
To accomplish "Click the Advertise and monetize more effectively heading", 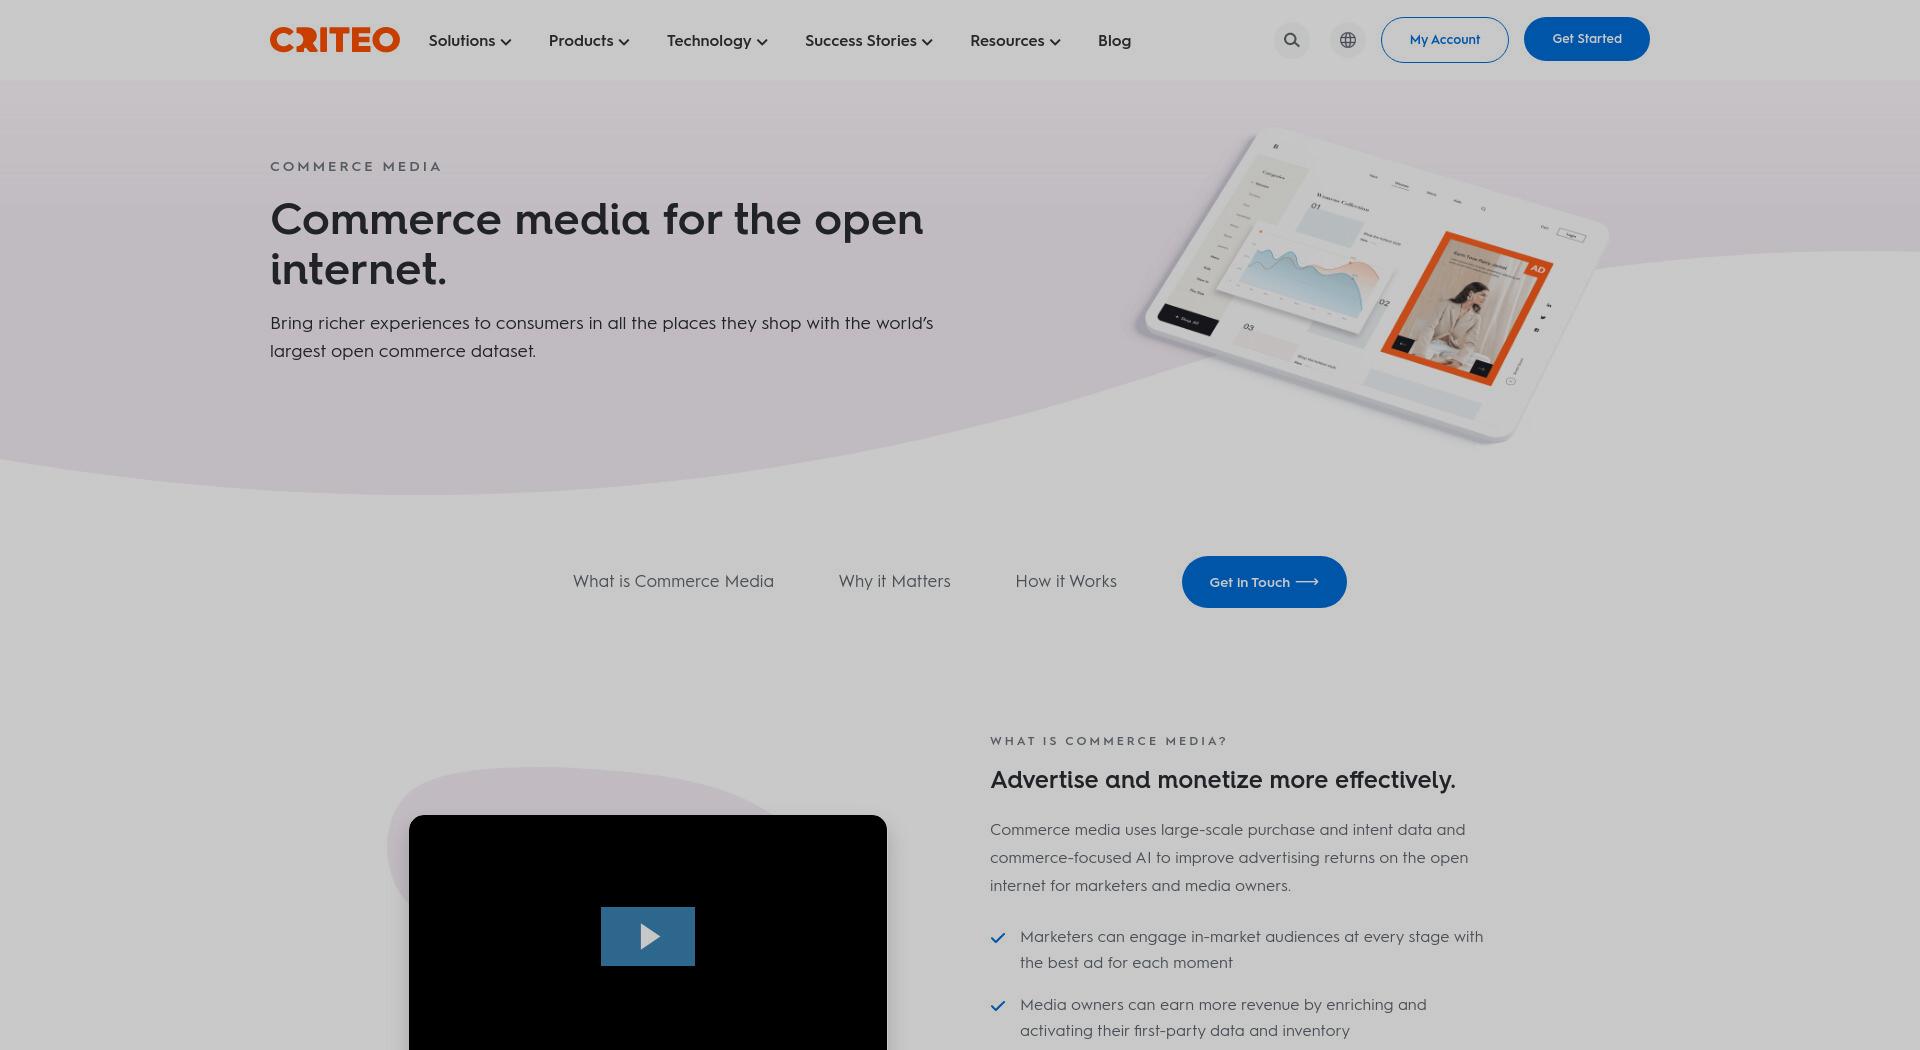I will pos(1223,780).
